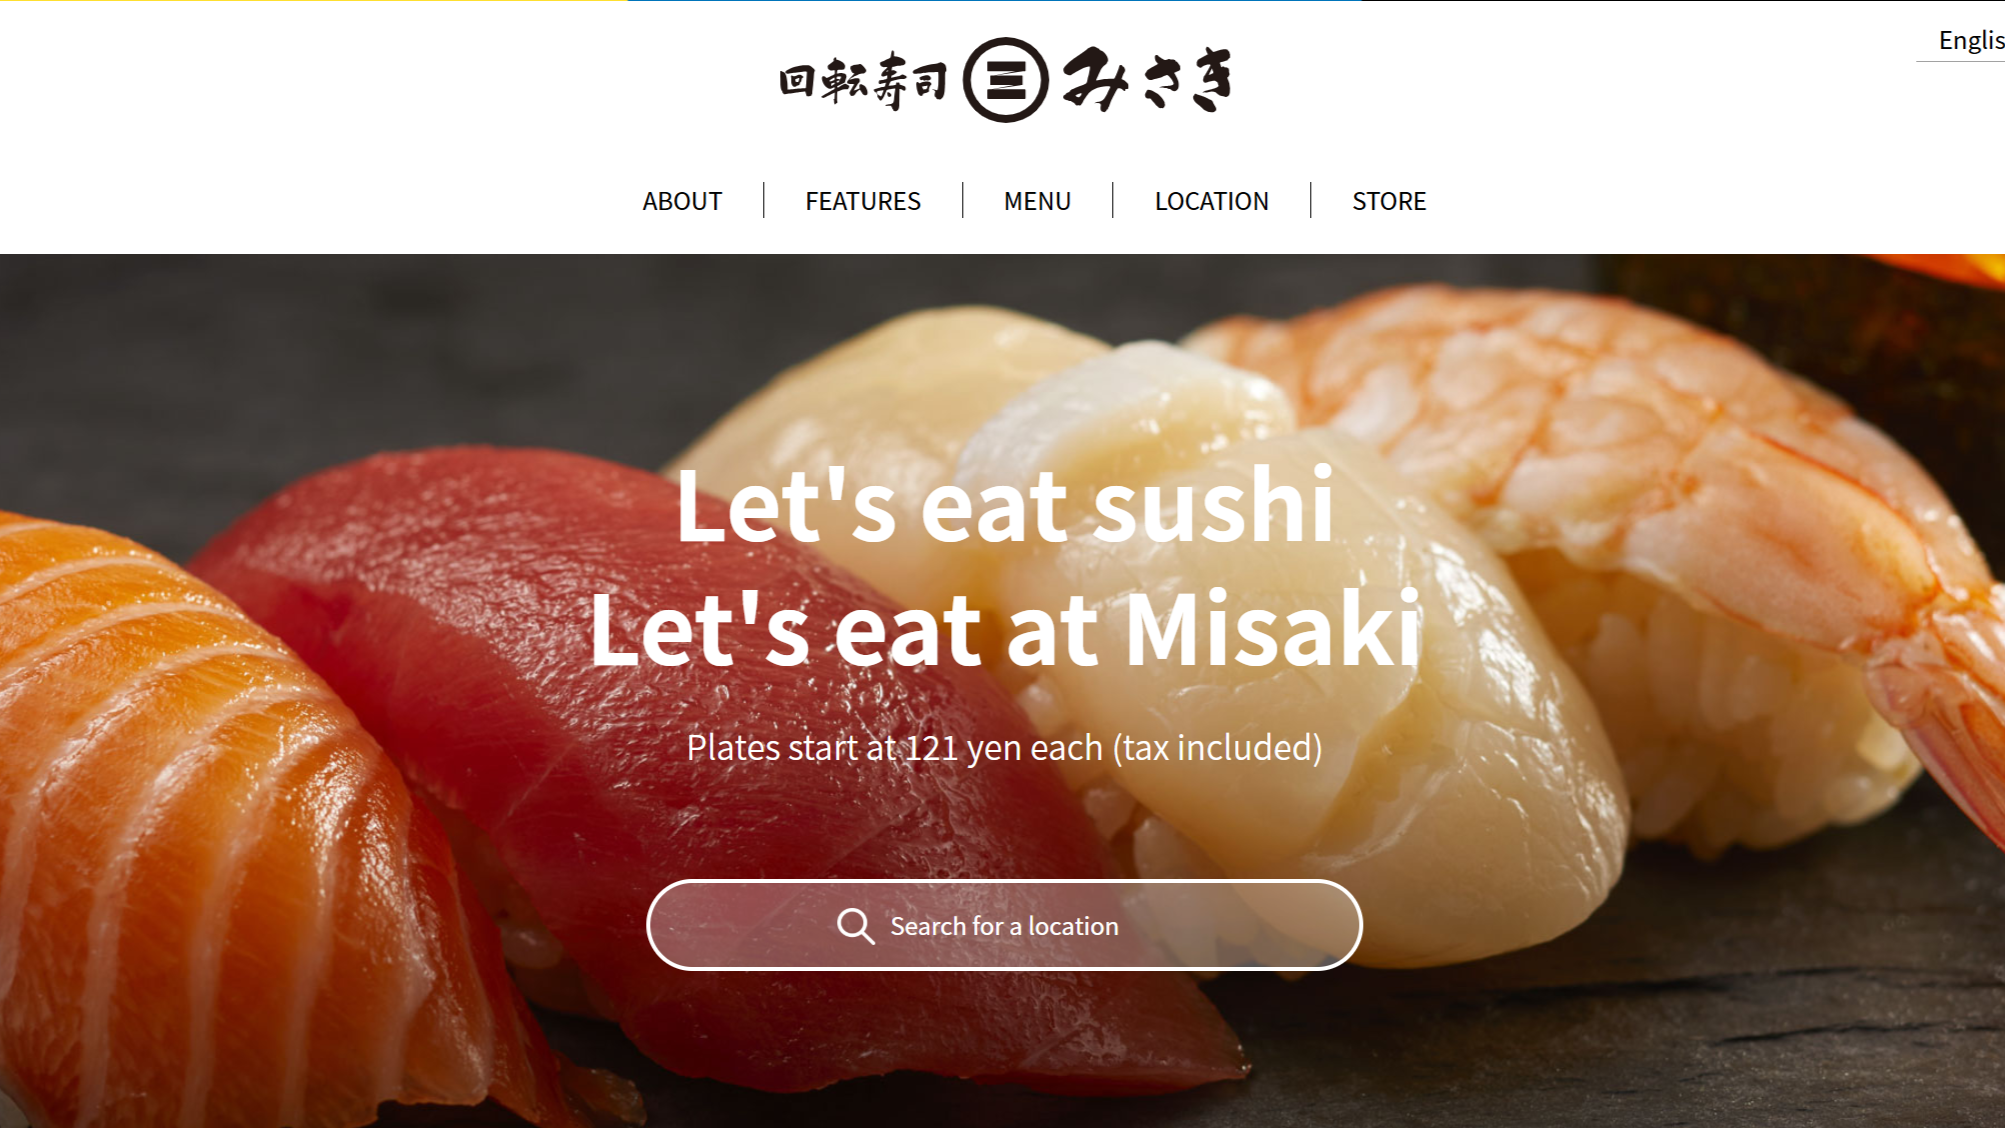Click the Search for a location button
The height and width of the screenshot is (1128, 2005).
(1004, 925)
